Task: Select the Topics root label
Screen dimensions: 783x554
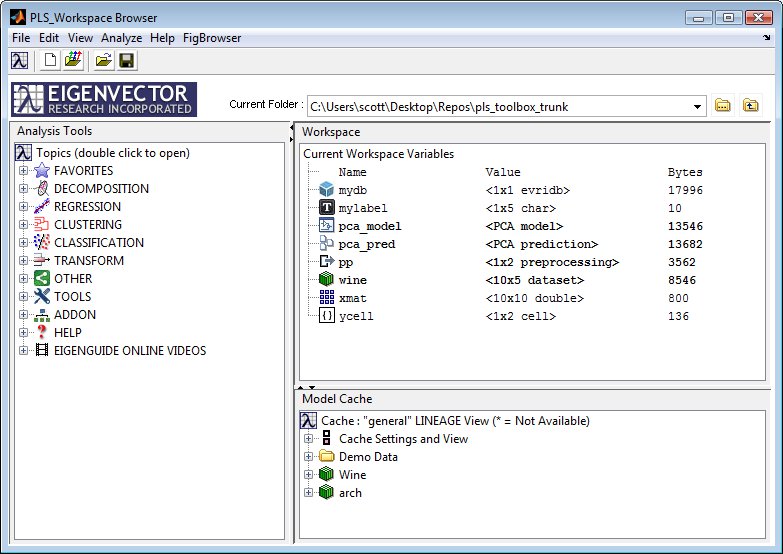Action: (x=113, y=153)
